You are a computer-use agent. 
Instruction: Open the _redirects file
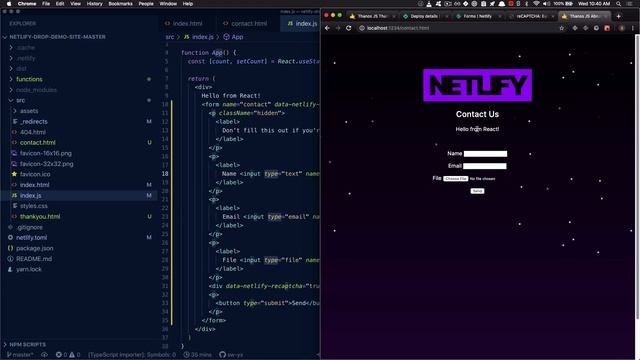pos(34,122)
